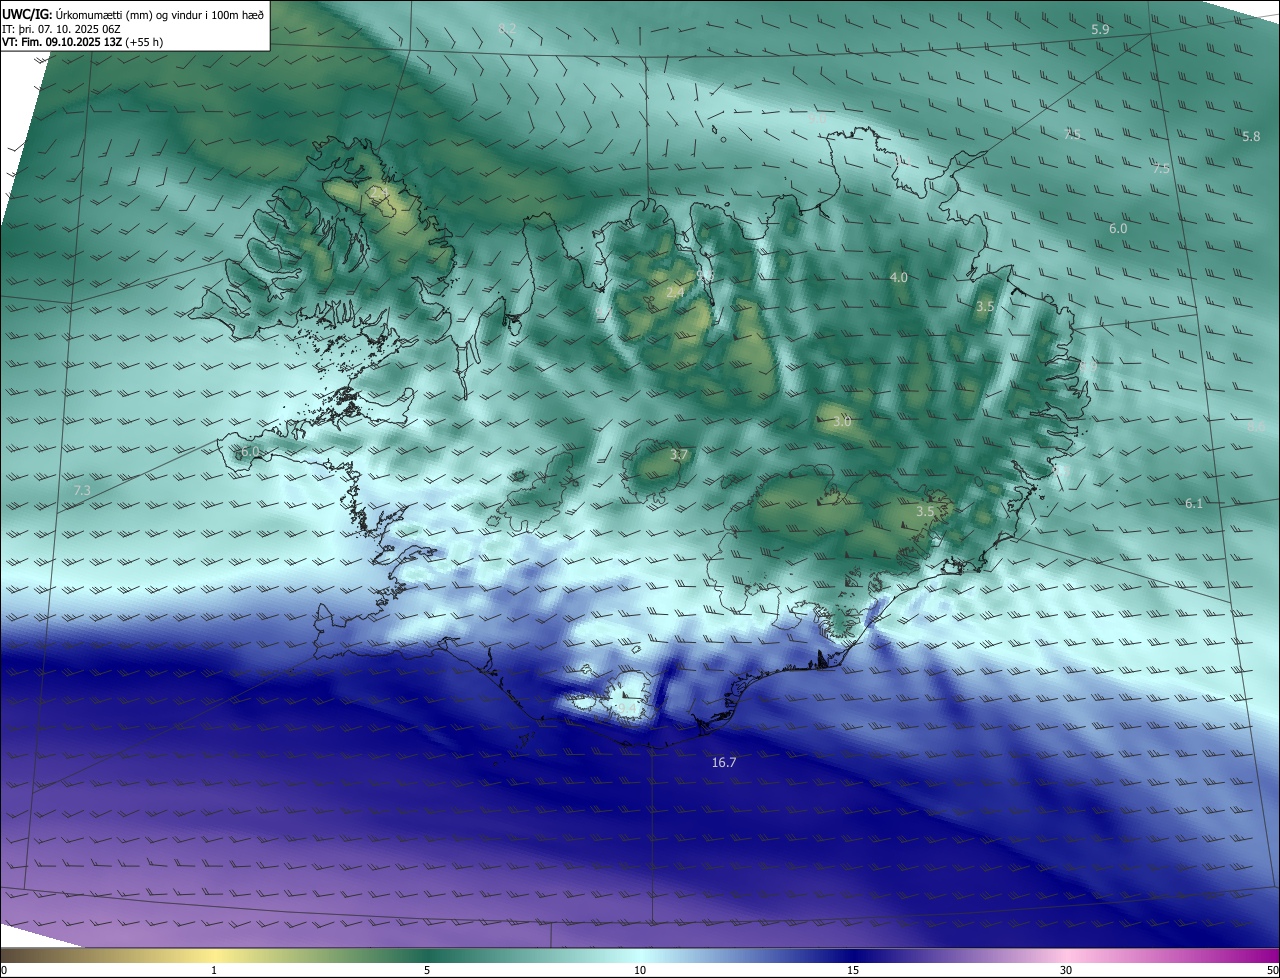Click the 4.0 value label on the map
The height and width of the screenshot is (978, 1280).
899,277
